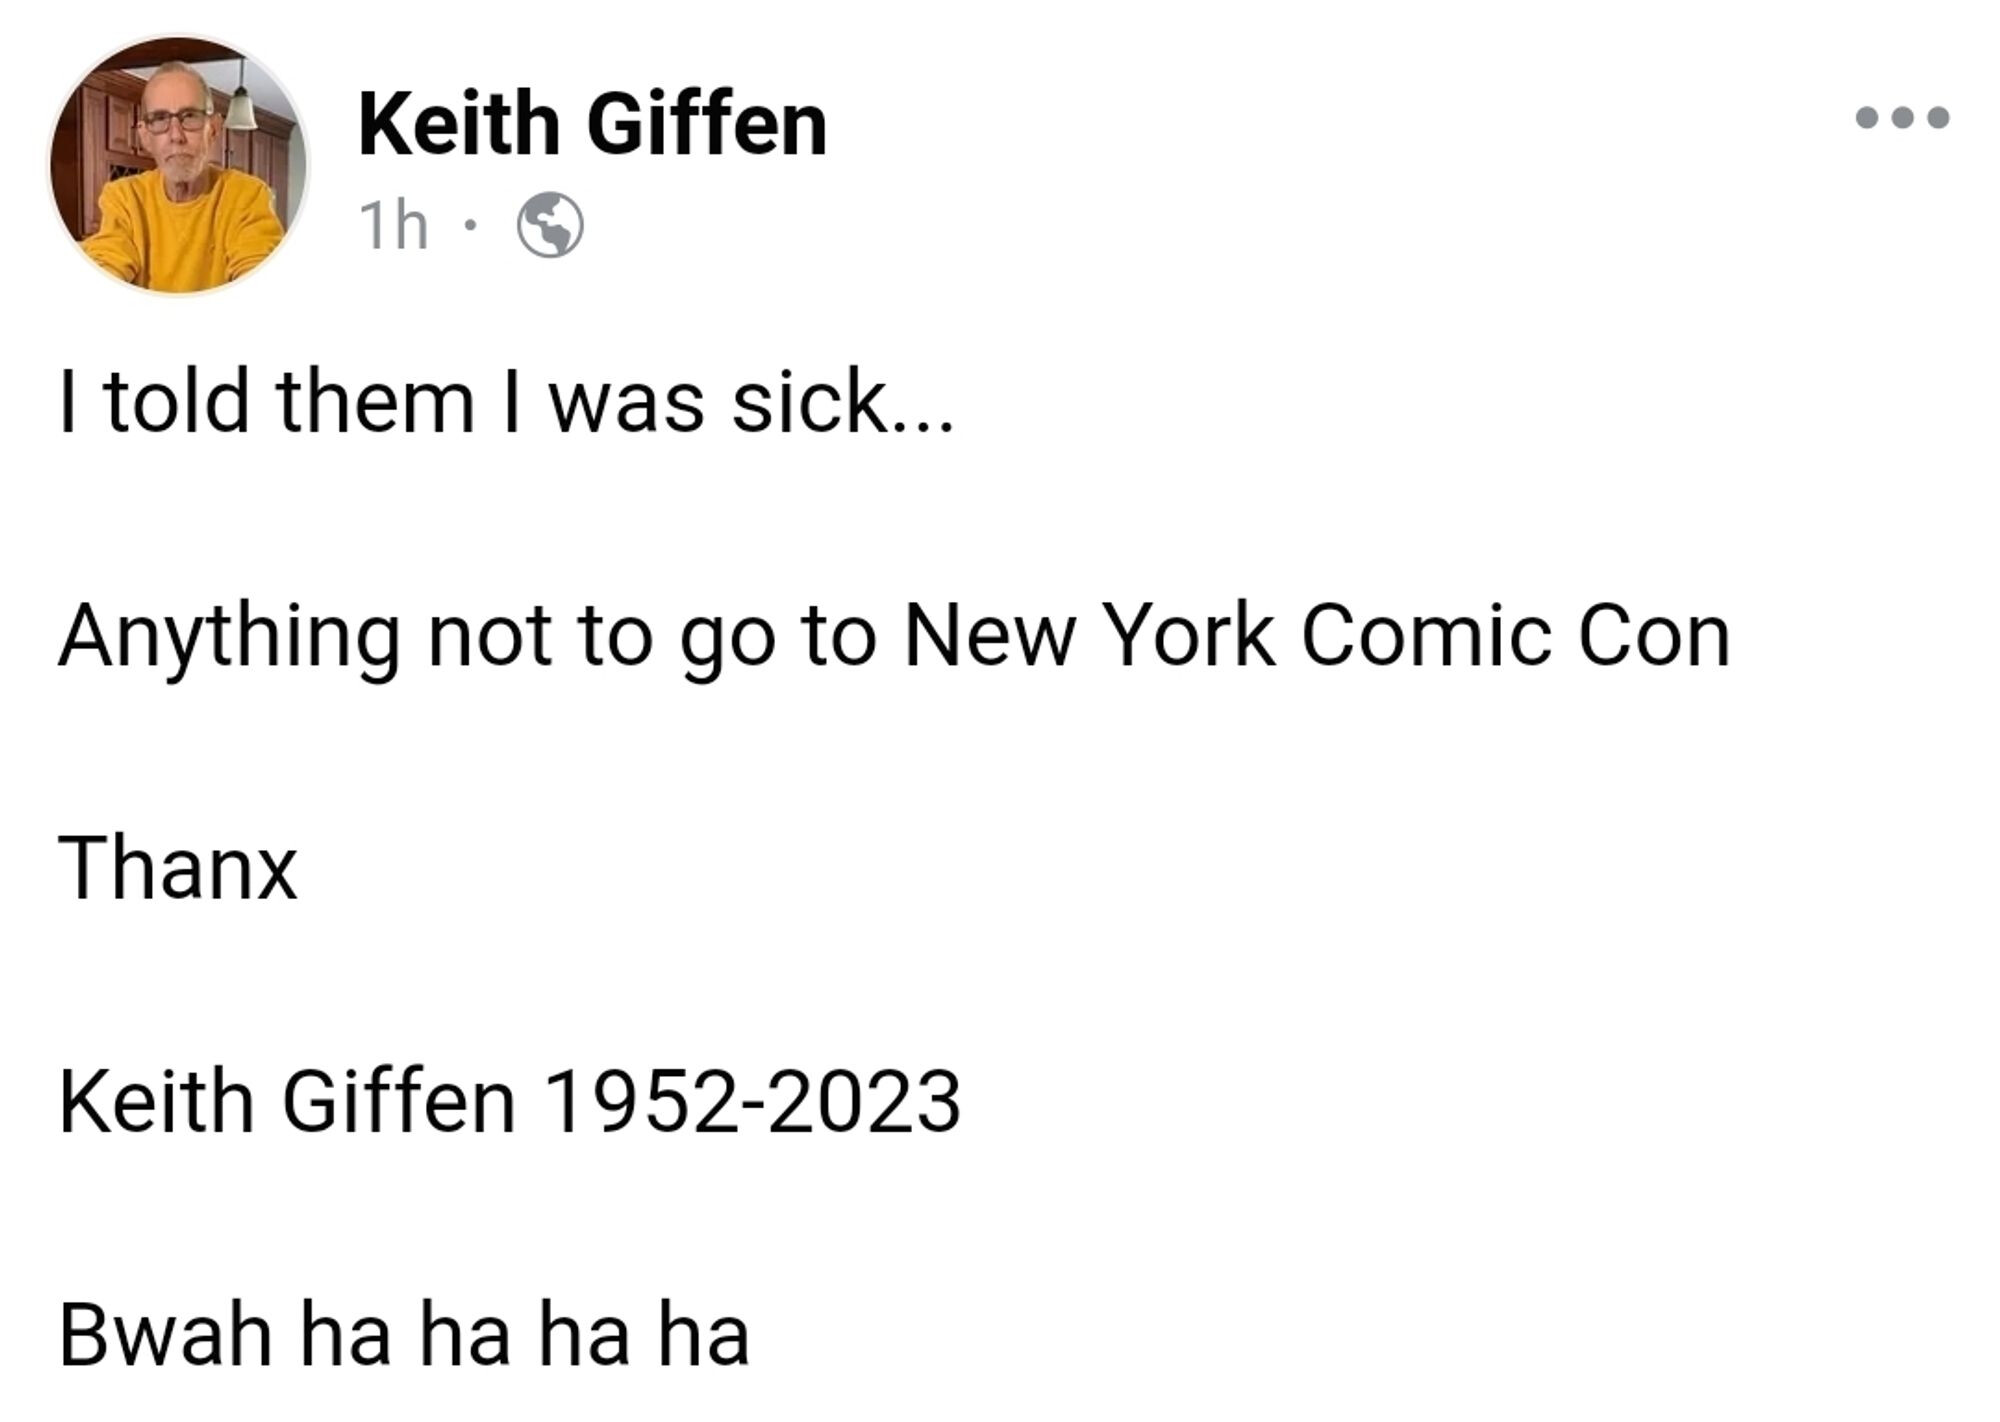Click the Bwah ha ha ha ha line

coord(404,1334)
